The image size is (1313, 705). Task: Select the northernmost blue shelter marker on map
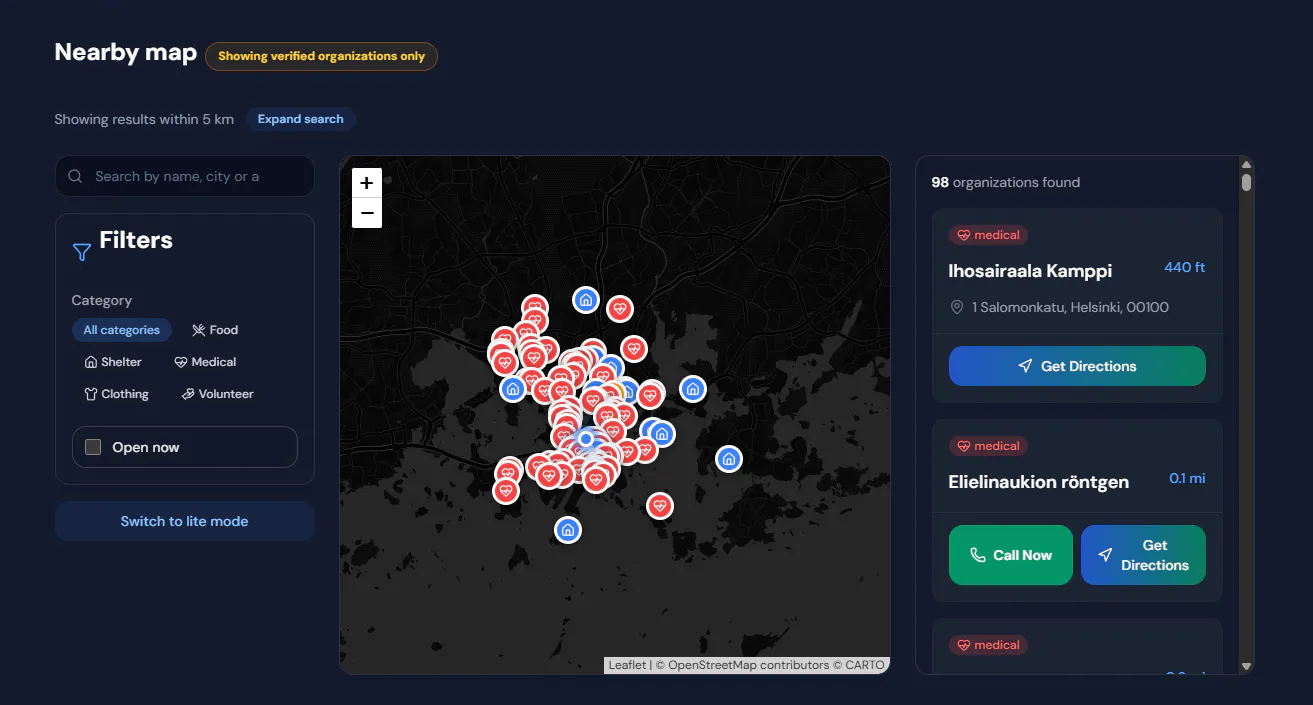click(586, 299)
